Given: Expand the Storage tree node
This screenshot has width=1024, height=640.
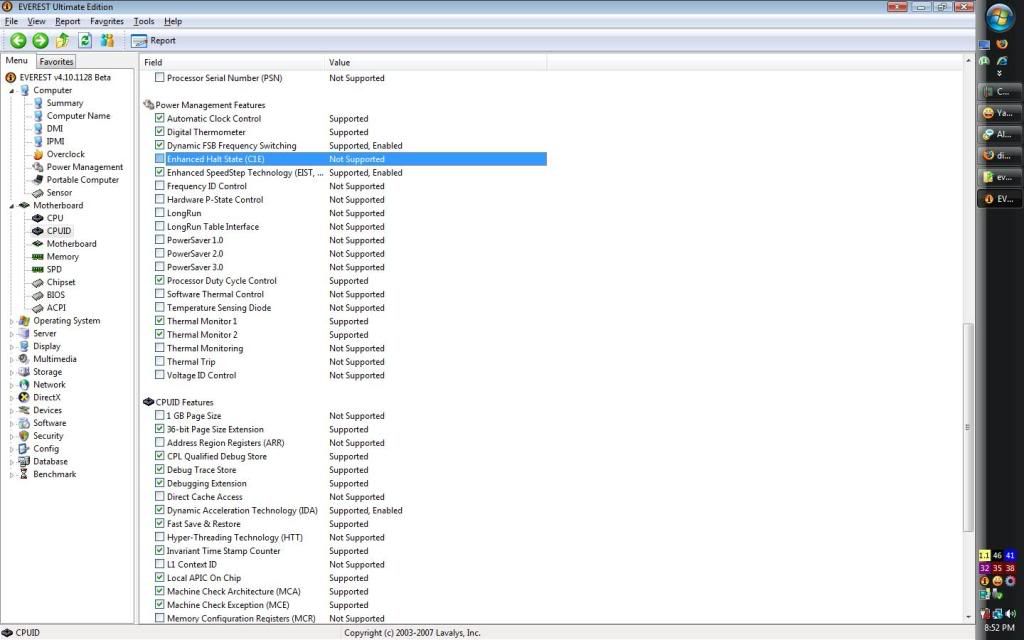Looking at the screenshot, I should (x=11, y=372).
